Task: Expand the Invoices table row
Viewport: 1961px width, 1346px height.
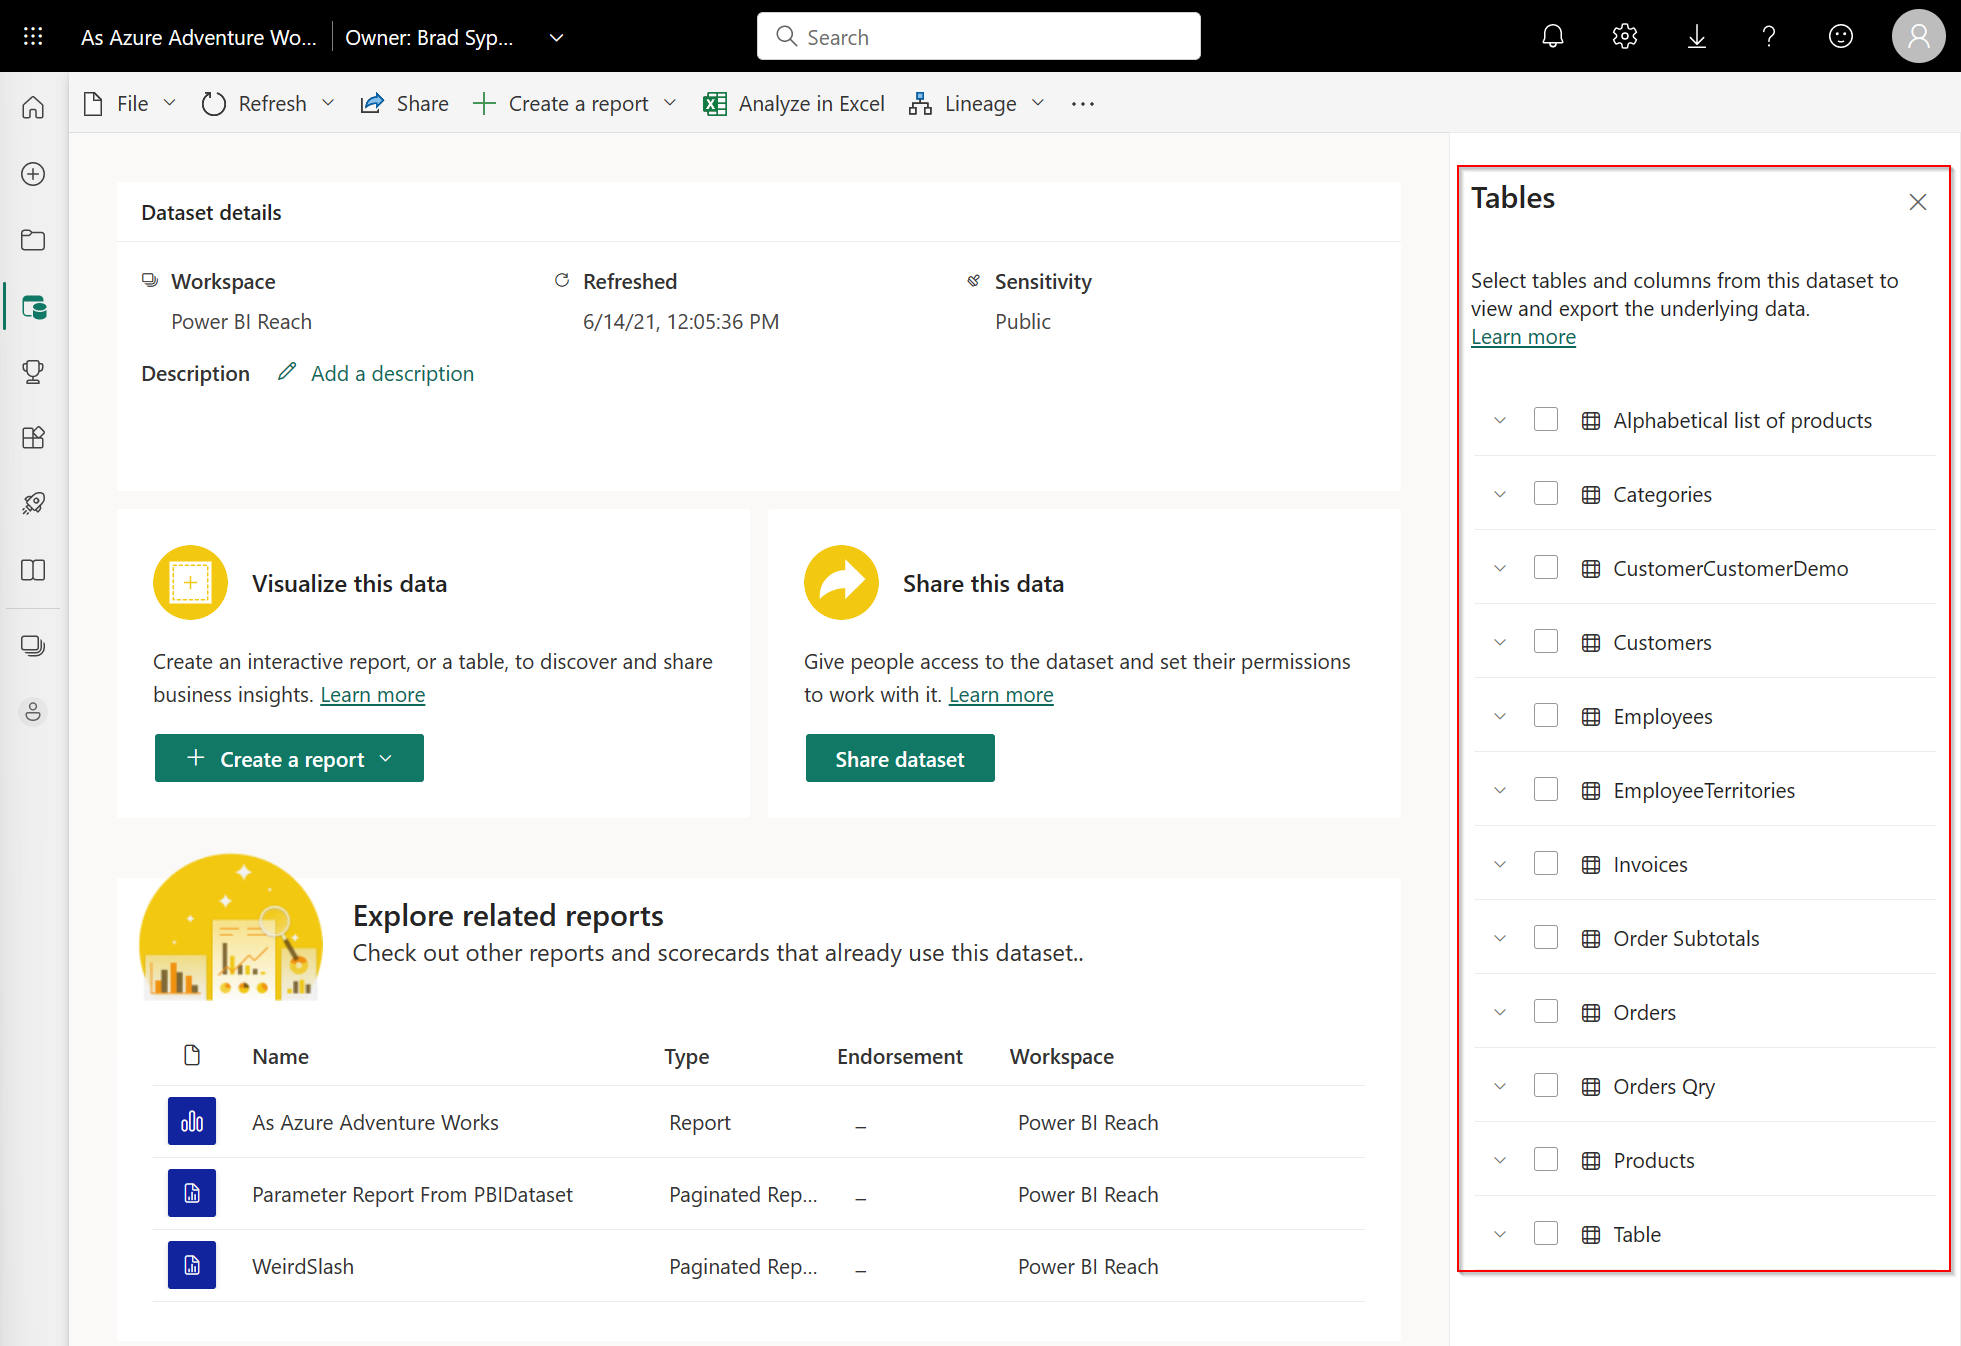Action: 1499,863
